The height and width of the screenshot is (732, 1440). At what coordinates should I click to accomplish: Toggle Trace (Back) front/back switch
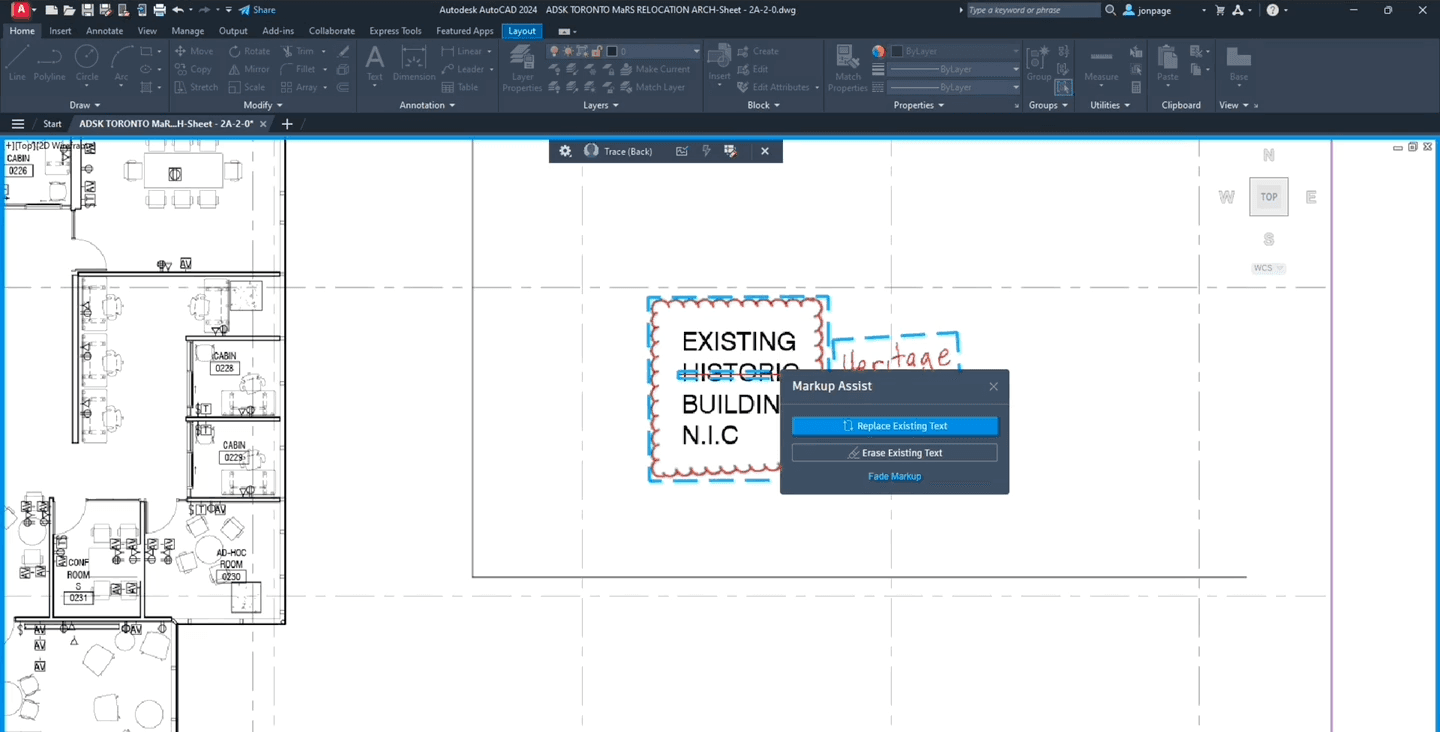pyautogui.click(x=591, y=151)
